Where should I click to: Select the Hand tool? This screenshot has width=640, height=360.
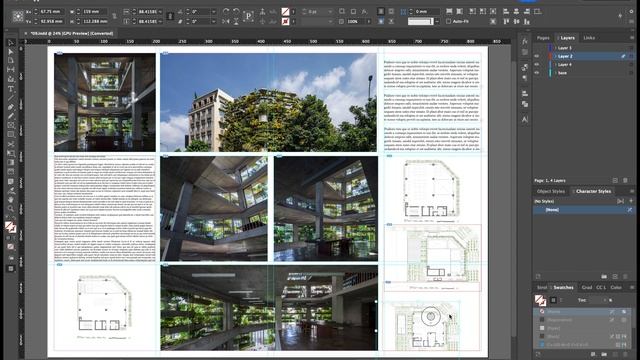coord(11,200)
